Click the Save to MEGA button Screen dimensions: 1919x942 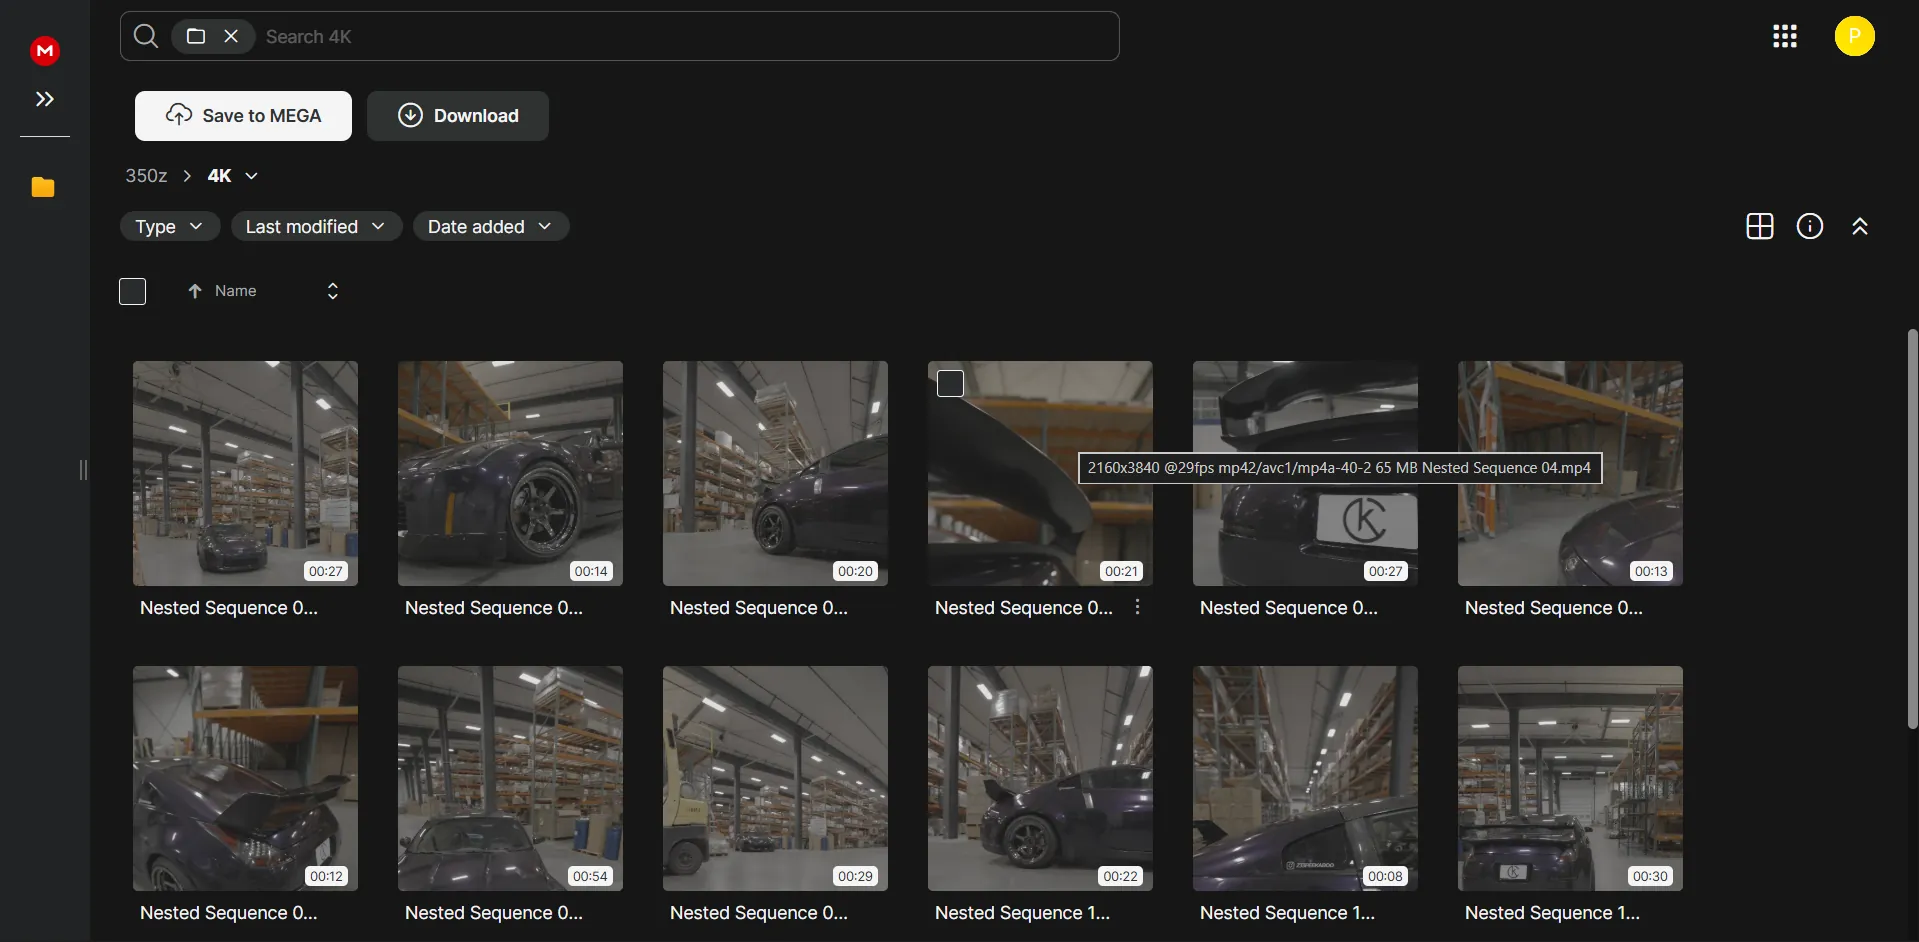point(243,116)
